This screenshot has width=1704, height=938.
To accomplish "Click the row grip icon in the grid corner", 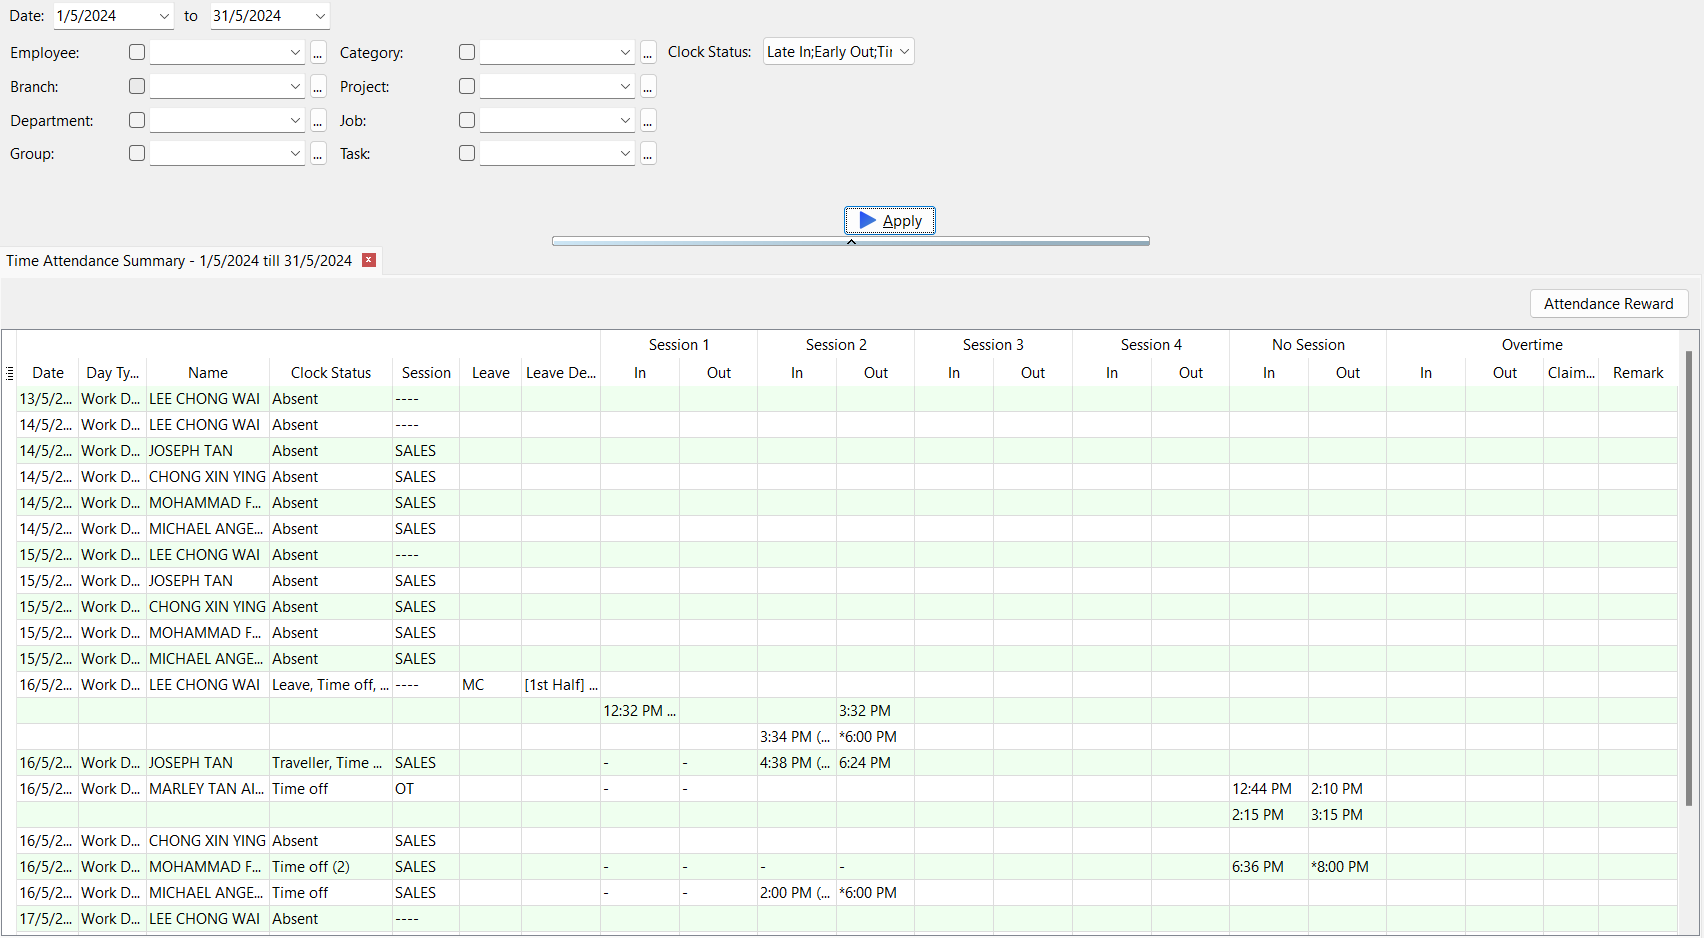I will (9, 373).
